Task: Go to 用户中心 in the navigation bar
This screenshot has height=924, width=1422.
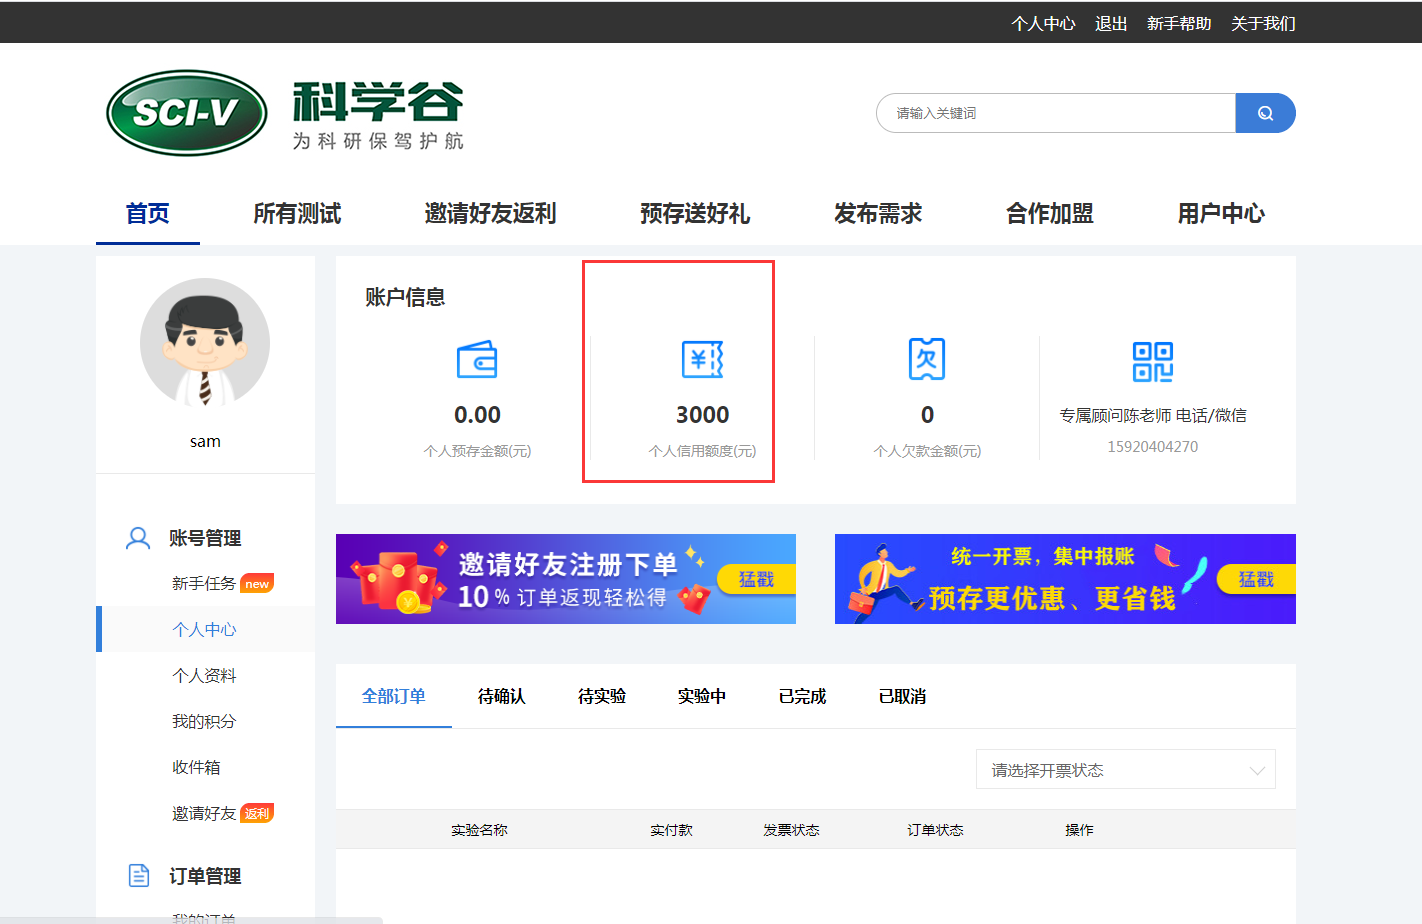Action: click(1221, 214)
